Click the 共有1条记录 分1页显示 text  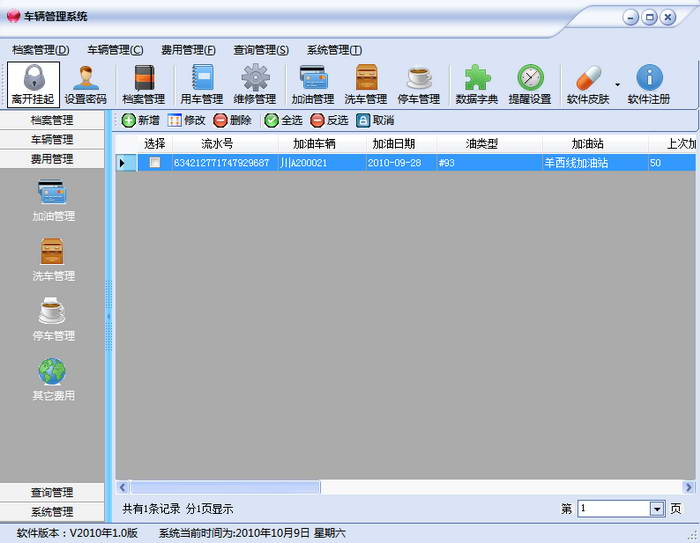[178, 509]
